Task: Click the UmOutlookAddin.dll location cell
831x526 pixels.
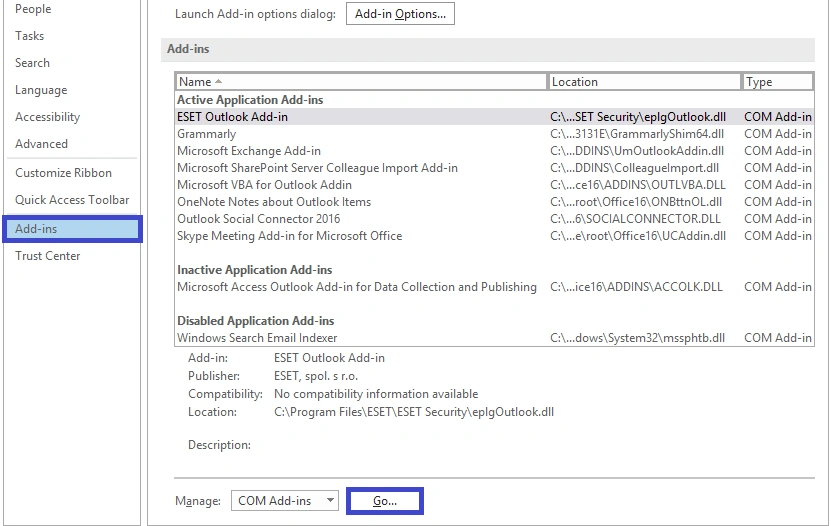Action: [x=637, y=151]
